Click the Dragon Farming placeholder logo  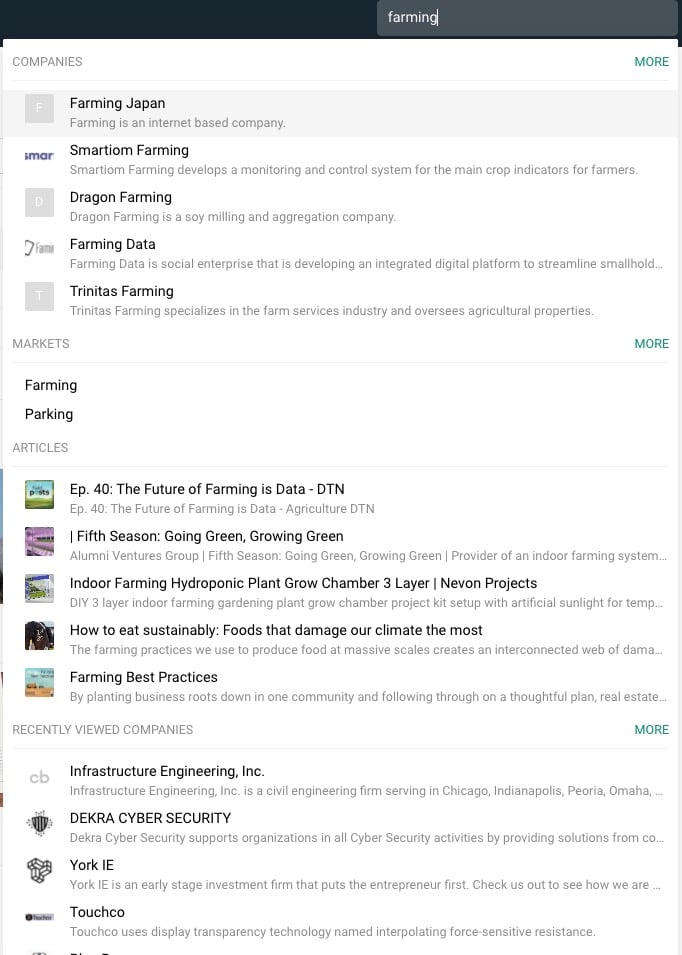click(x=39, y=202)
